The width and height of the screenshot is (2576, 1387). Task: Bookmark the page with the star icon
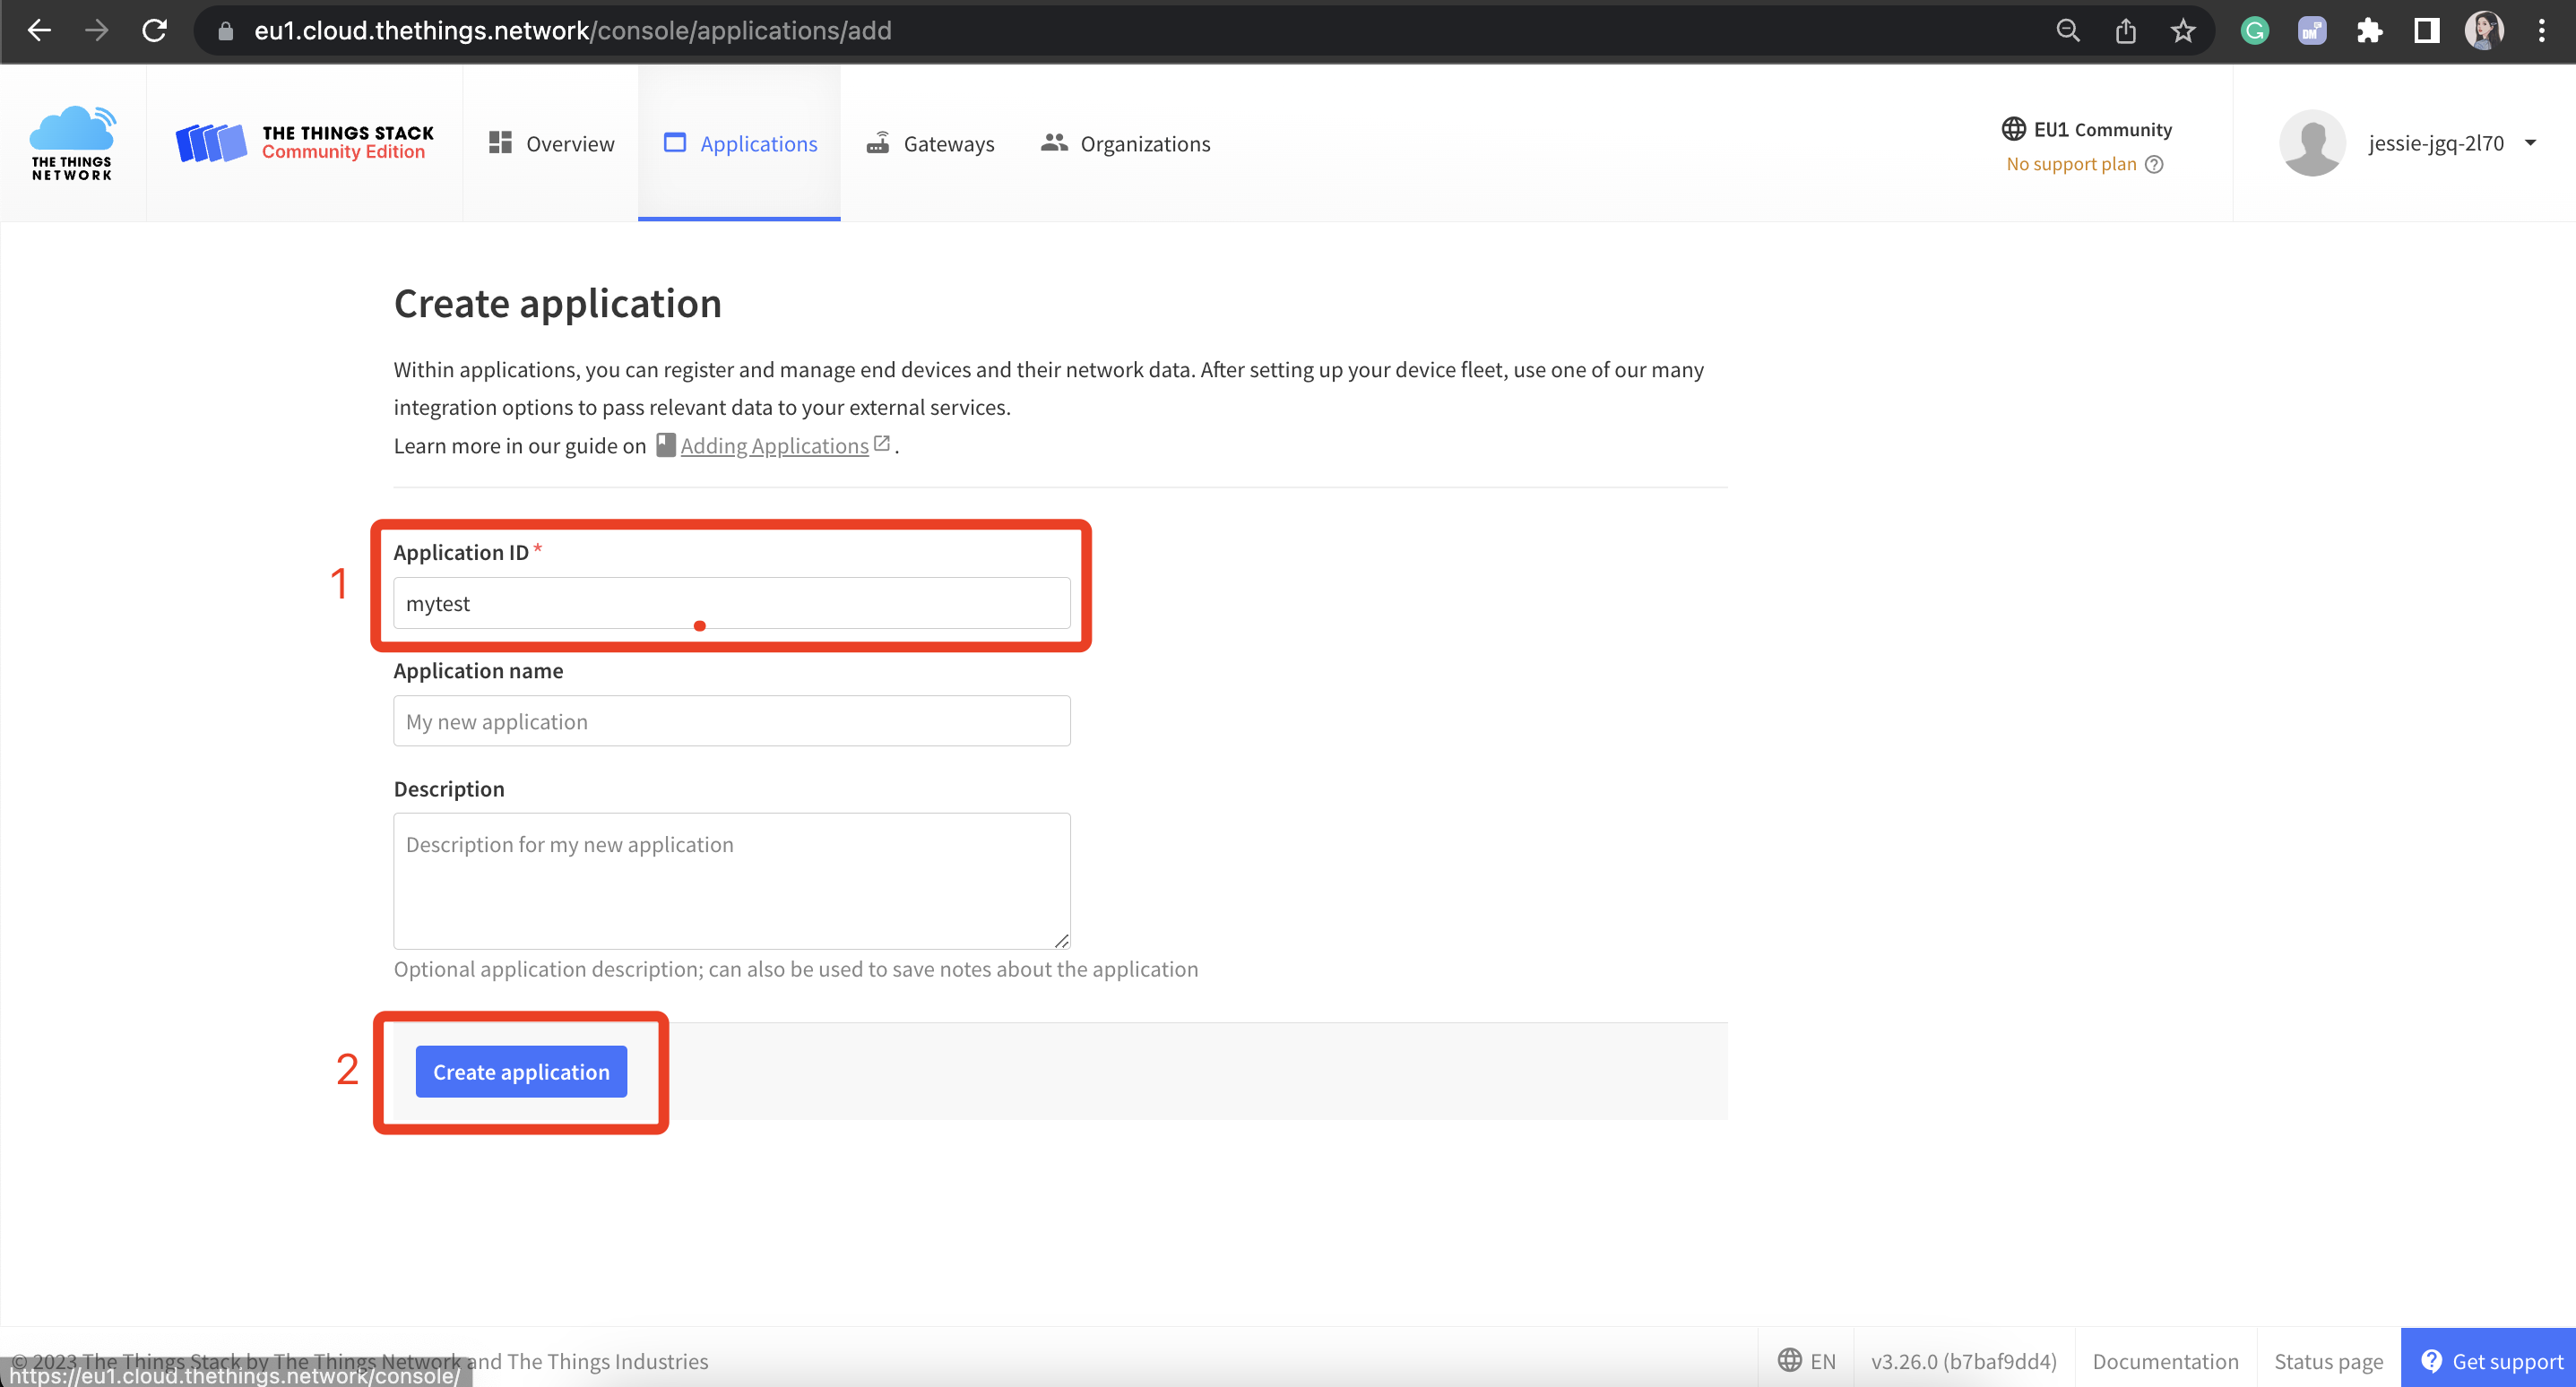point(2183,30)
